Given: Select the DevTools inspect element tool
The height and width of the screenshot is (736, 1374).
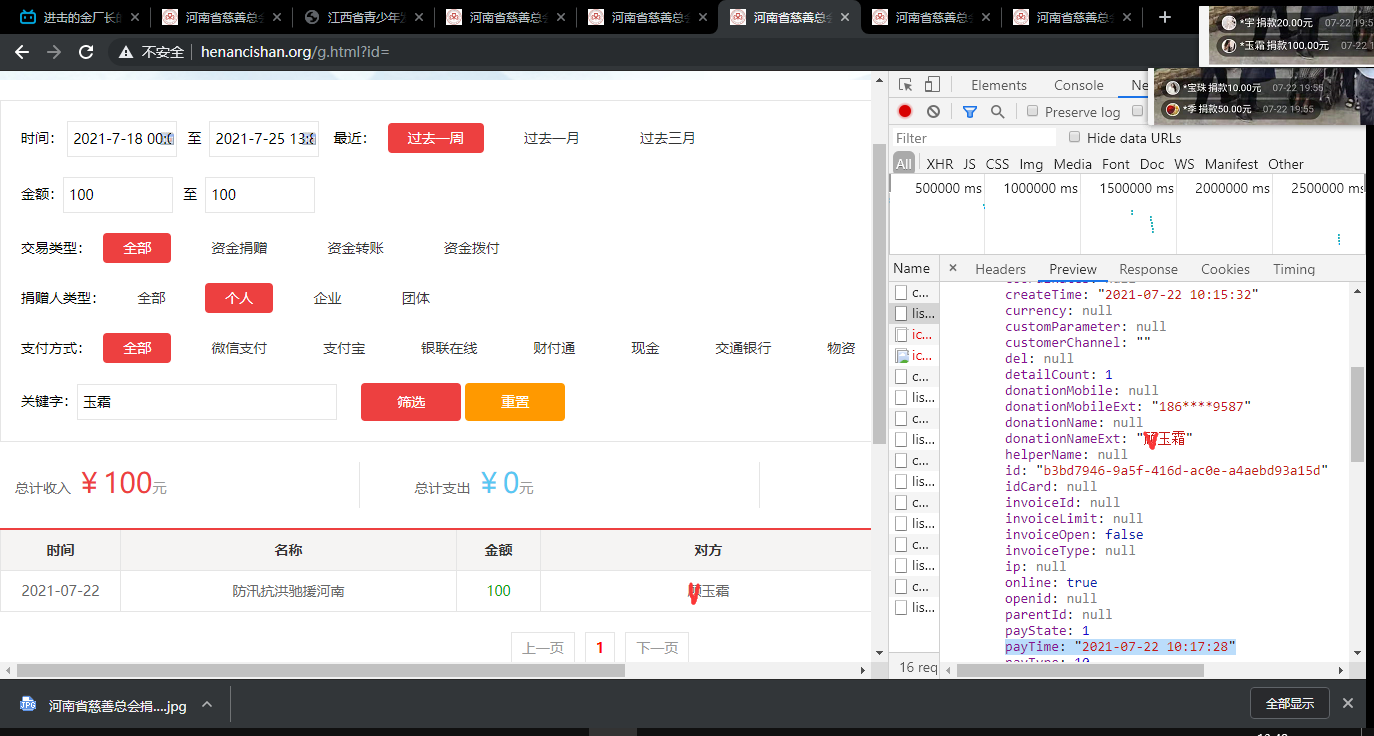Looking at the screenshot, I should pyautogui.click(x=905, y=85).
